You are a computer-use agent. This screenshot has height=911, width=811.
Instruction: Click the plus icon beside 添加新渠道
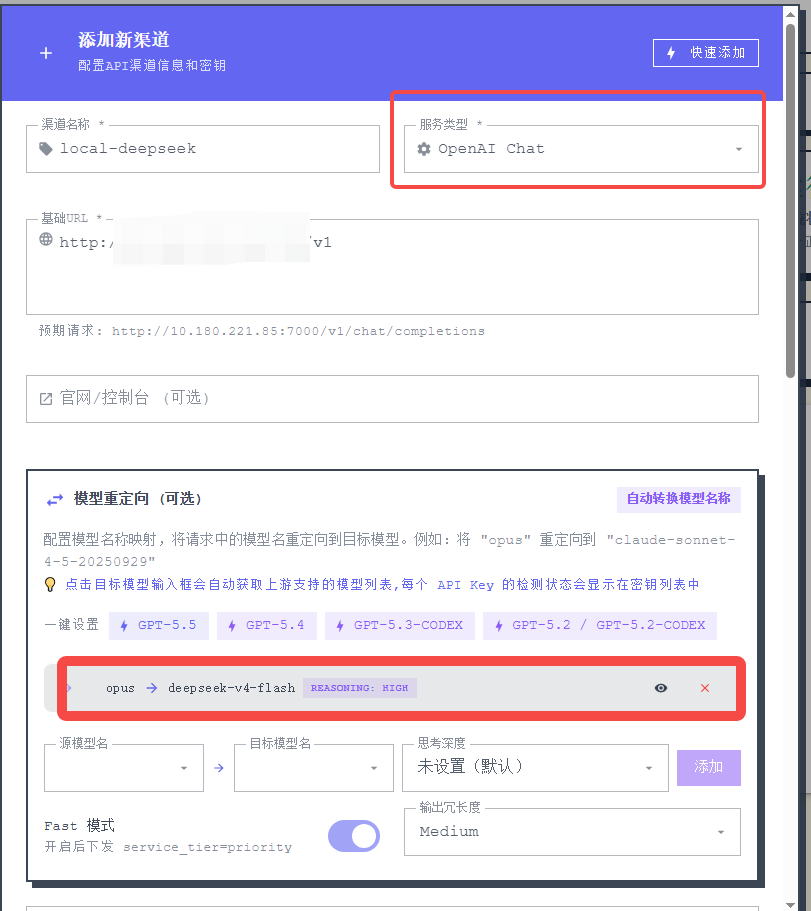[46, 53]
